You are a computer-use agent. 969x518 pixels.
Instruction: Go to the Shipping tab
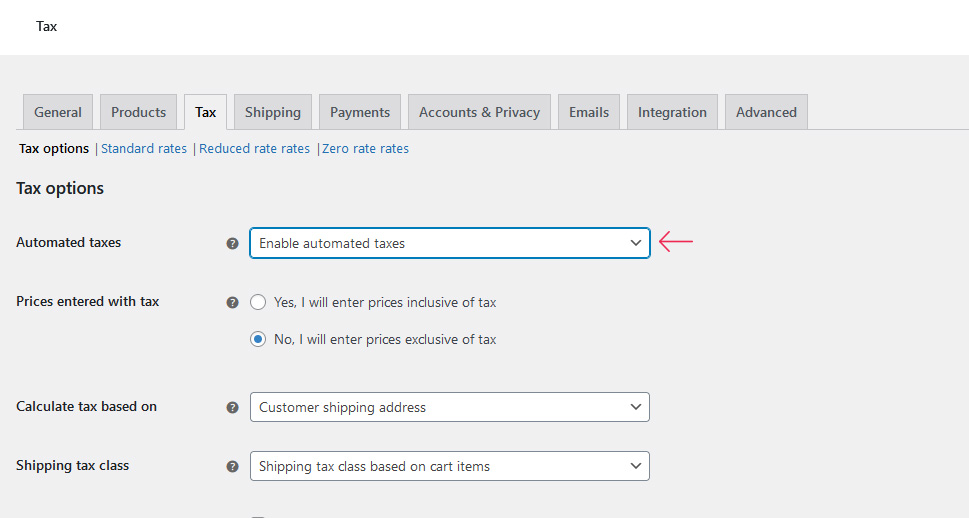(273, 112)
